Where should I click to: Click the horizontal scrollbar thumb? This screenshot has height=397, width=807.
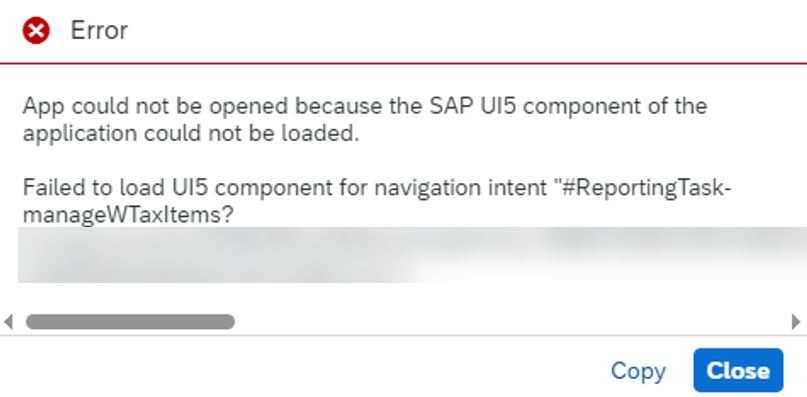[x=130, y=322]
